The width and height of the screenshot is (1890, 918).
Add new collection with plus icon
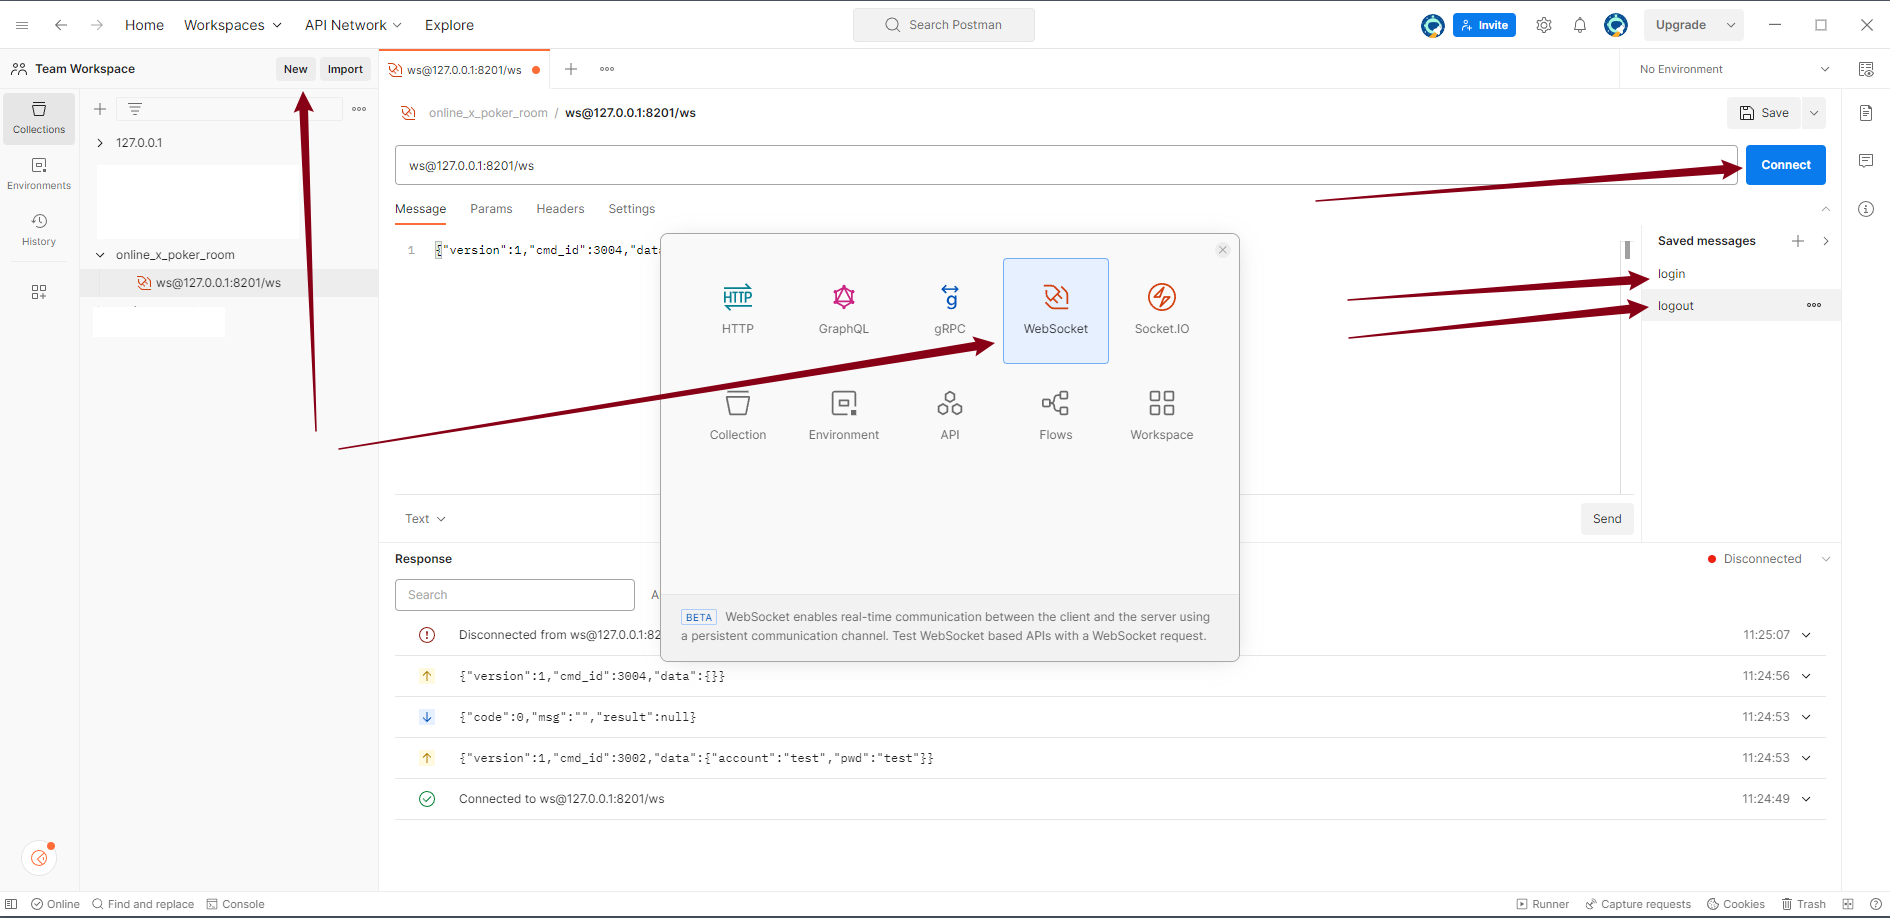coord(100,109)
